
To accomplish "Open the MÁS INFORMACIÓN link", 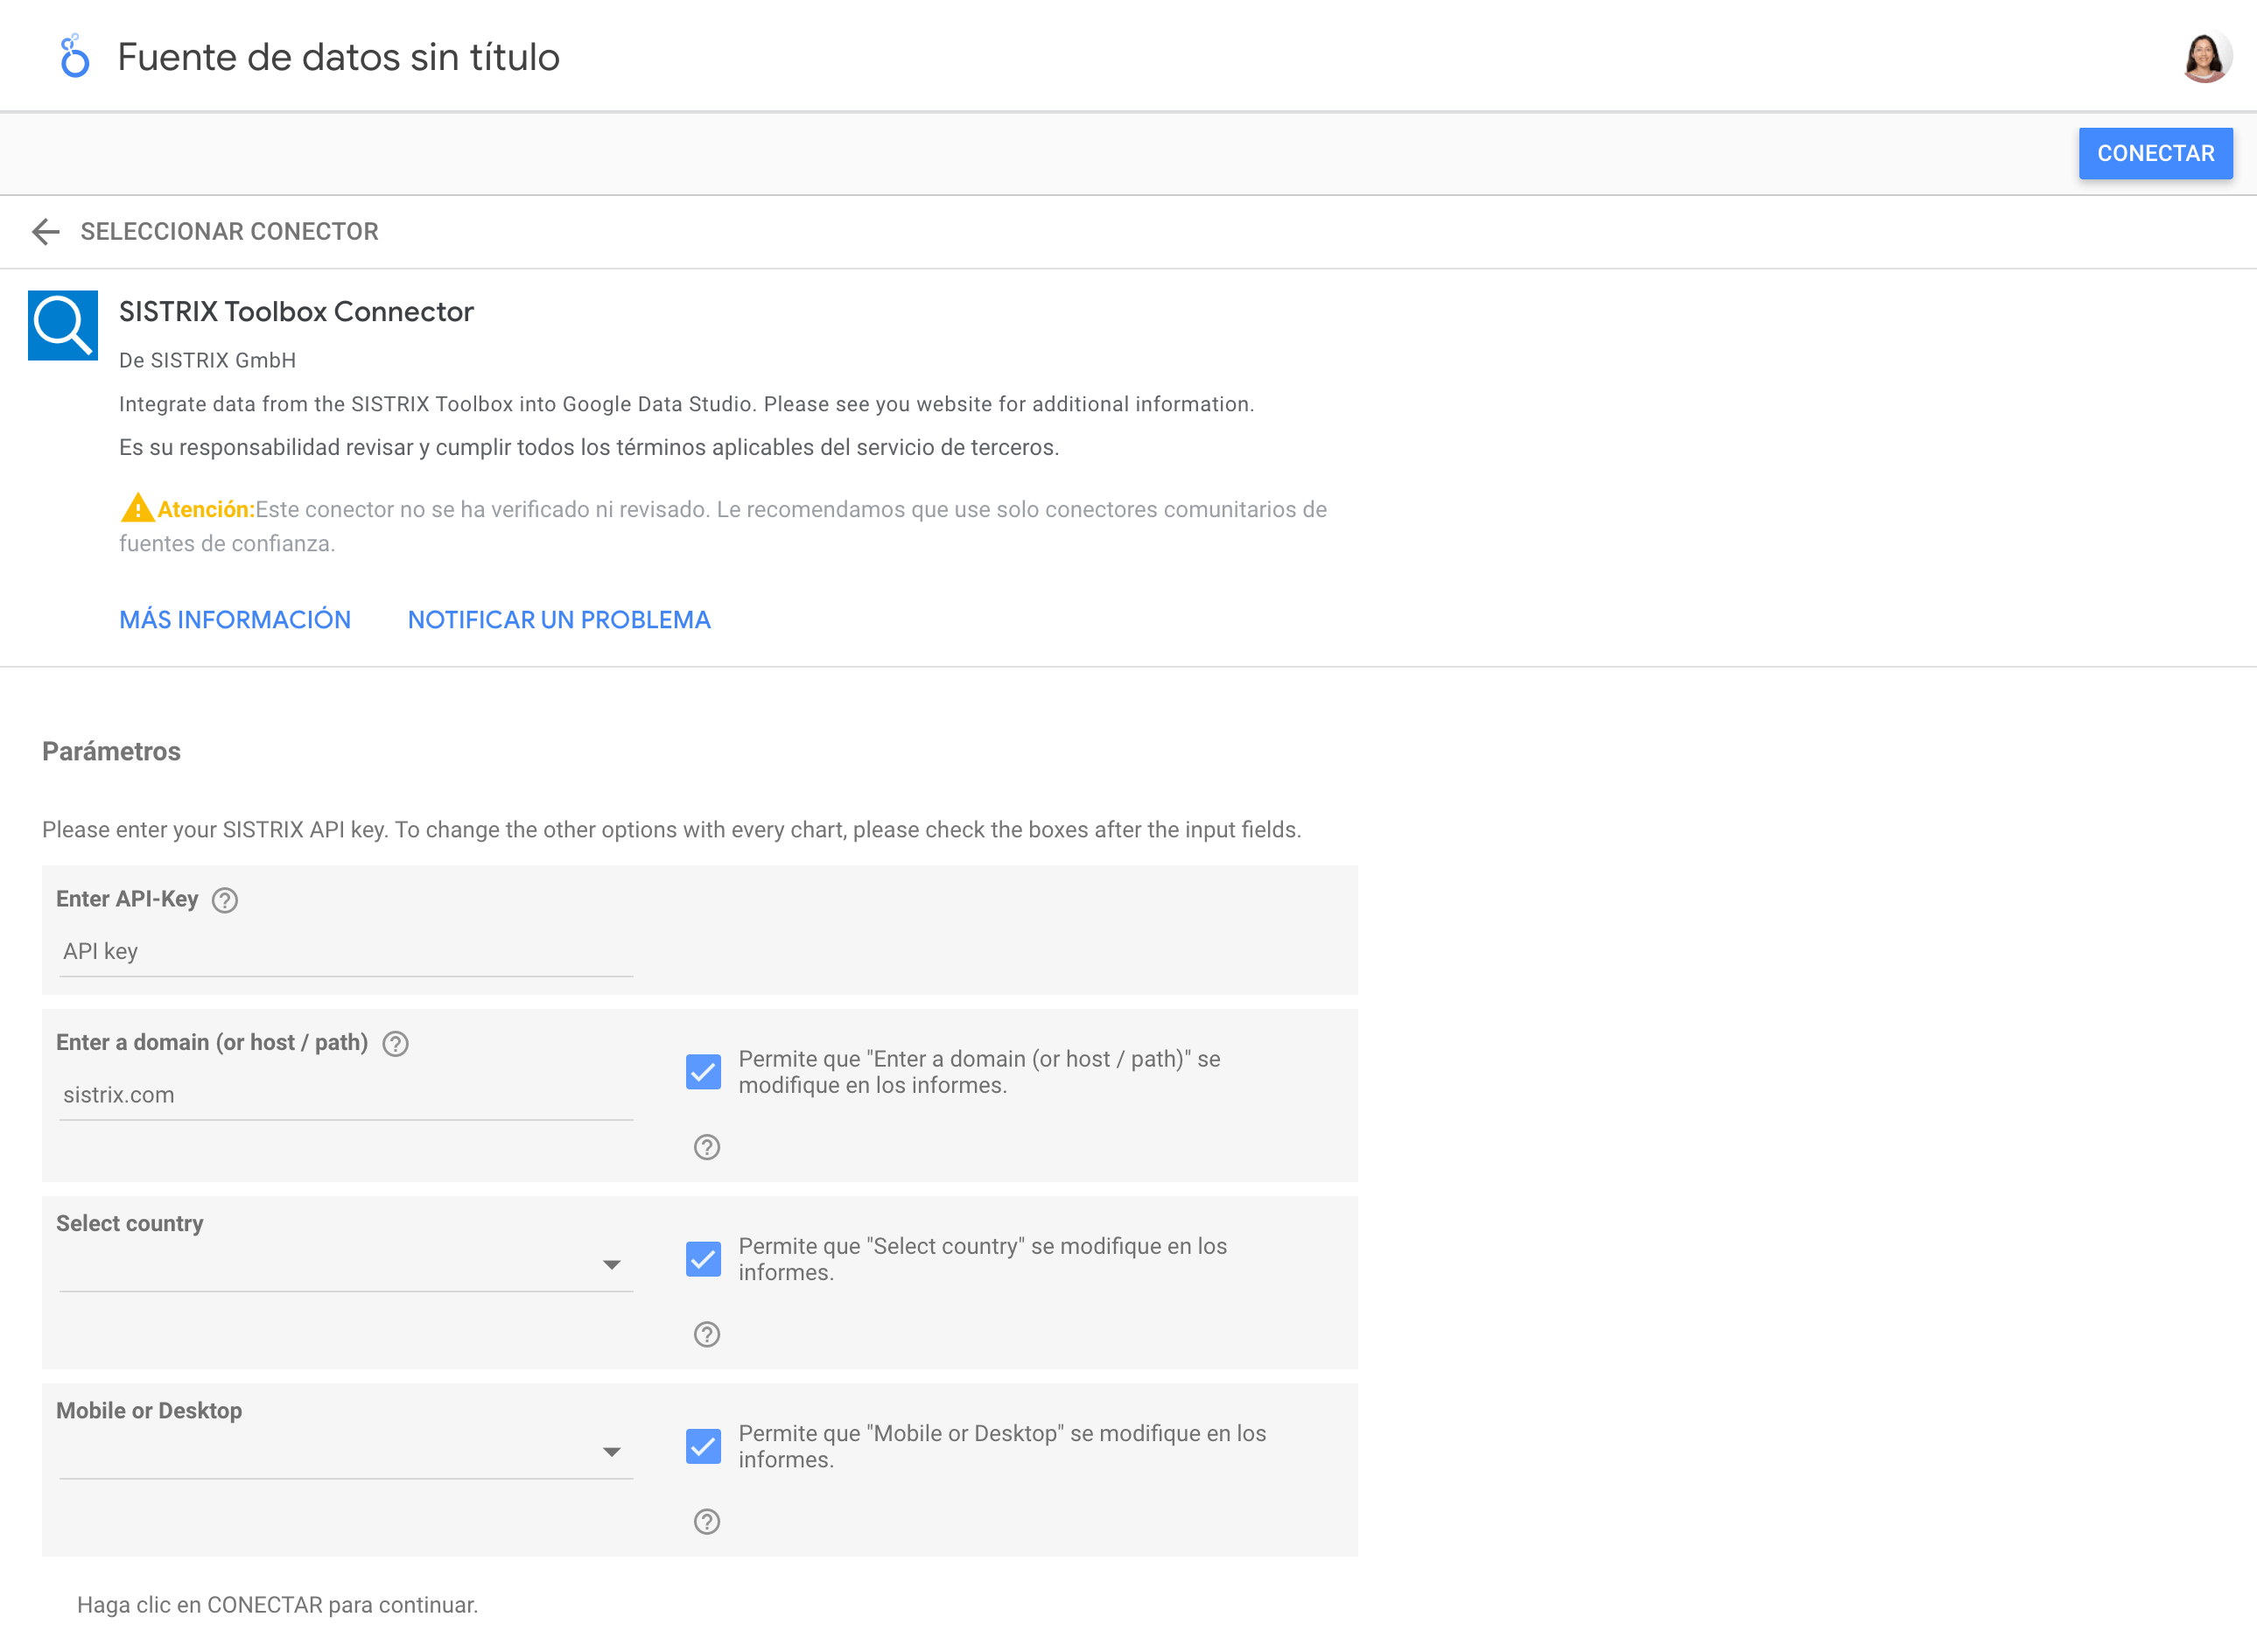I will coord(235,620).
